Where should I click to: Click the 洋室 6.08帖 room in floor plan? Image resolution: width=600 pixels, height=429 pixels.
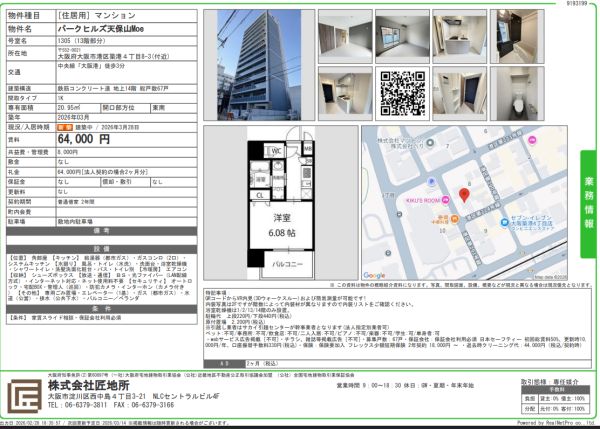click(x=282, y=225)
